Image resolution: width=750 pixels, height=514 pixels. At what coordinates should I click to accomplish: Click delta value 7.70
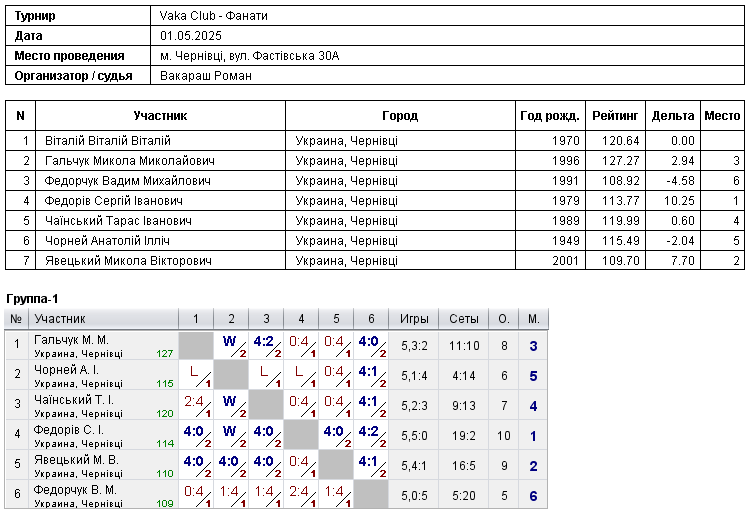tap(683, 262)
